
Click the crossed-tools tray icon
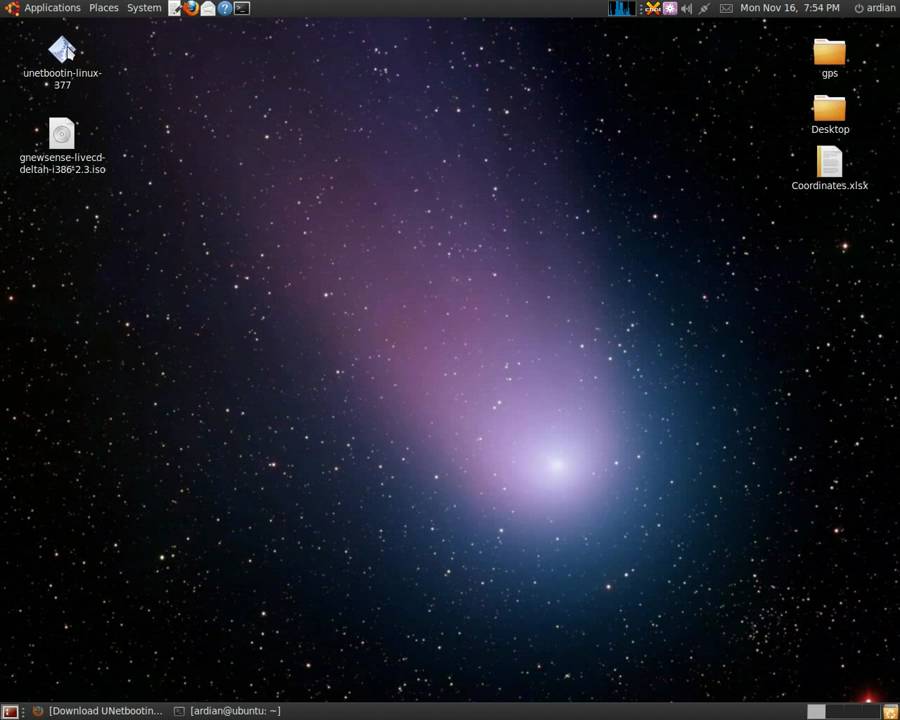(x=653, y=8)
